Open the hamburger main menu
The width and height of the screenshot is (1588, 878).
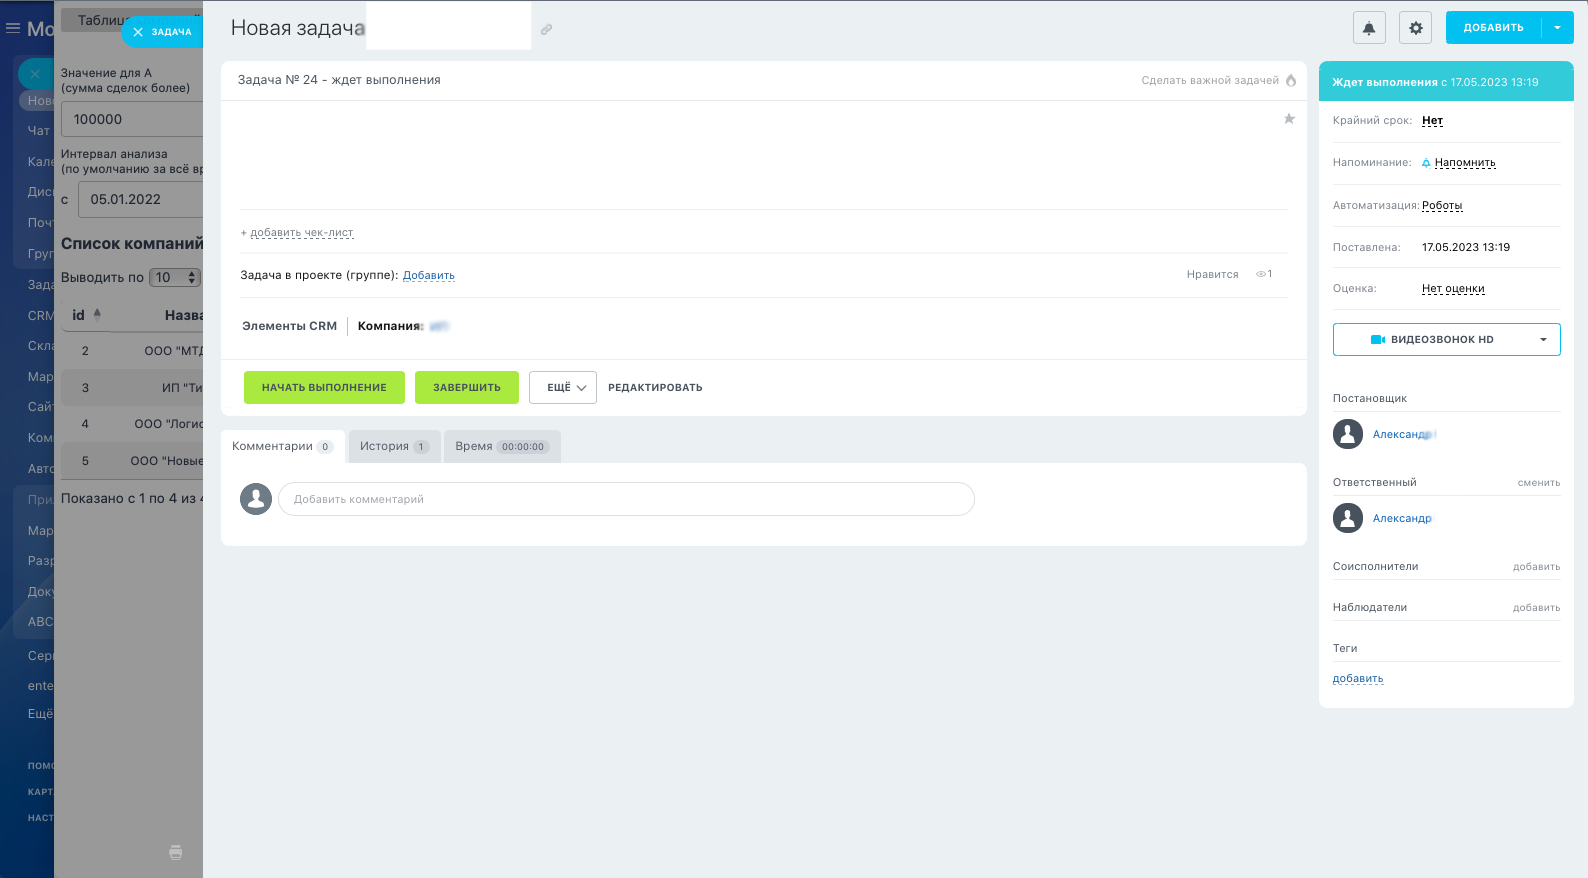point(13,28)
